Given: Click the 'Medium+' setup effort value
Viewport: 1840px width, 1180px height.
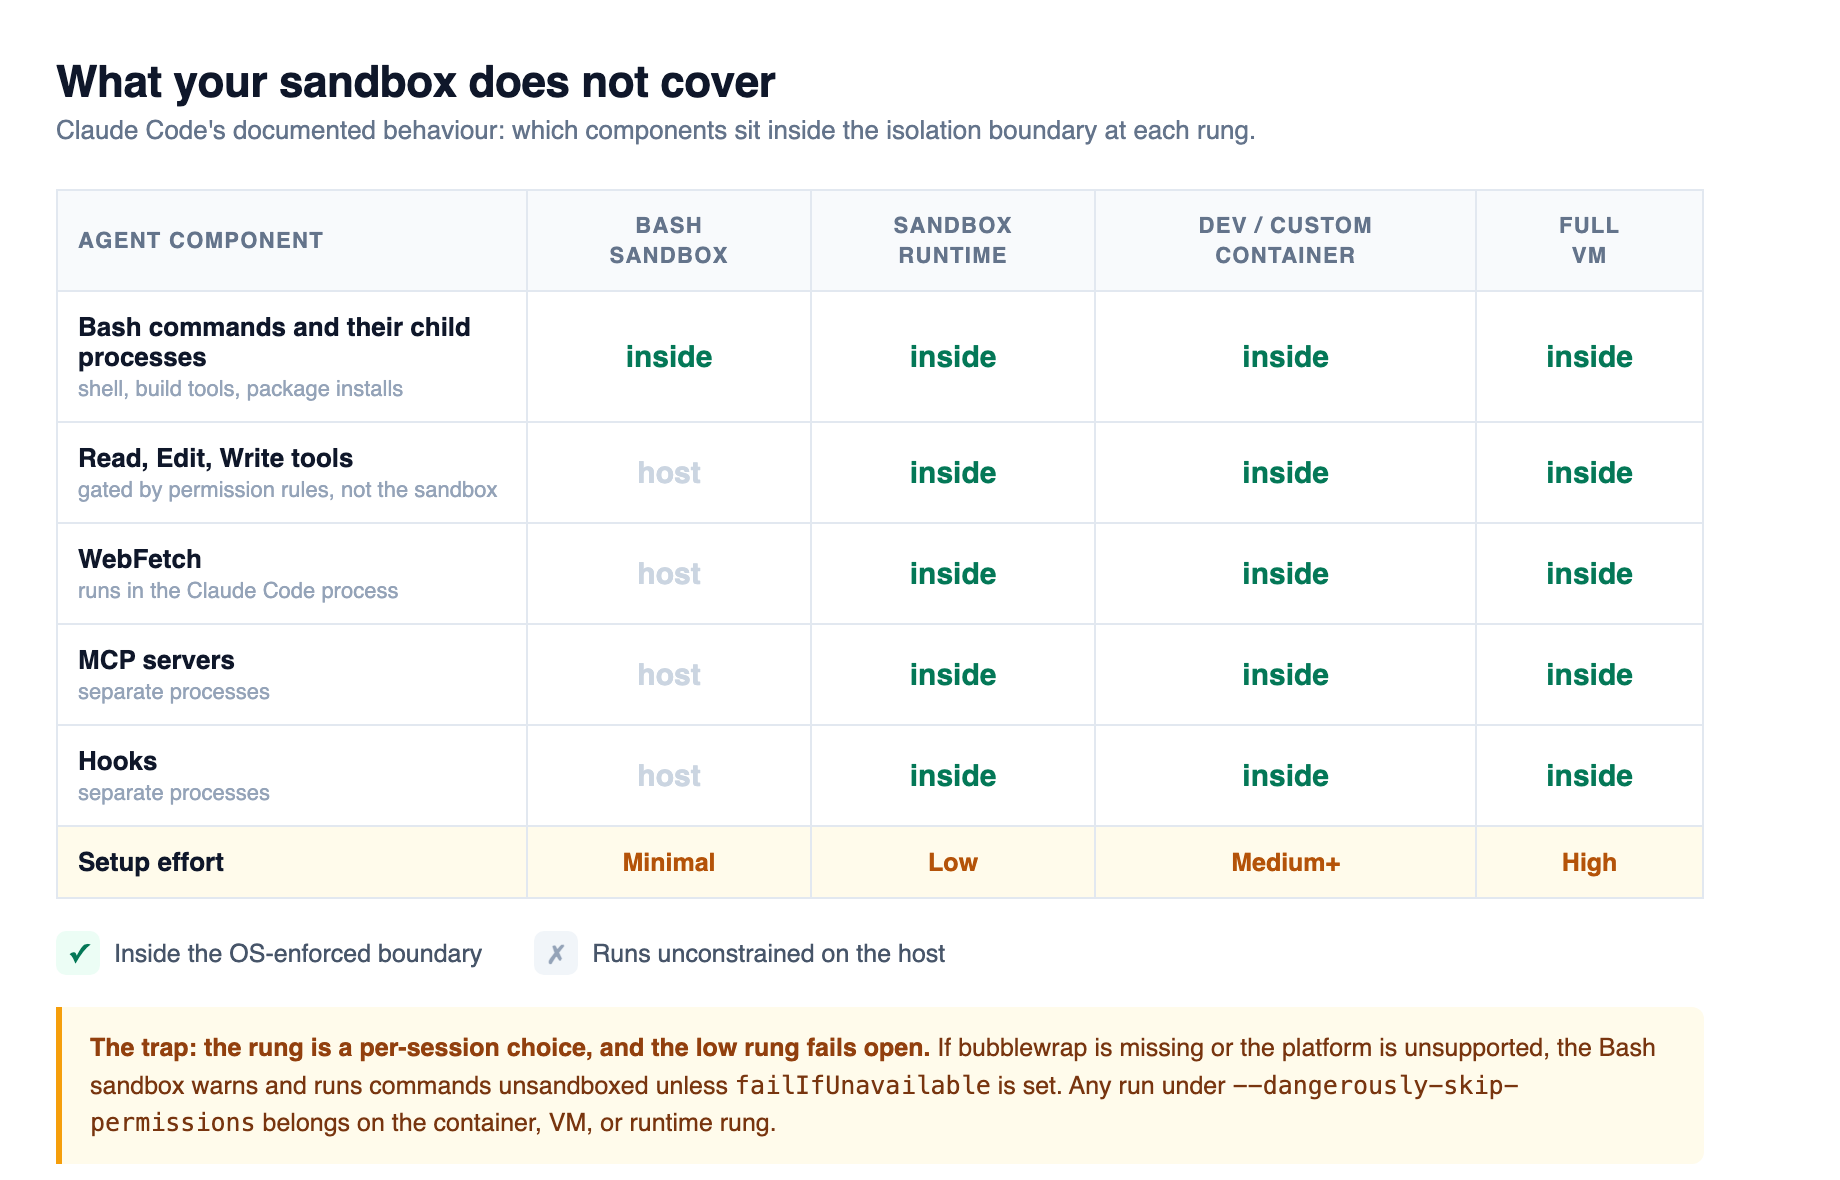Looking at the screenshot, I should pyautogui.click(x=1285, y=862).
